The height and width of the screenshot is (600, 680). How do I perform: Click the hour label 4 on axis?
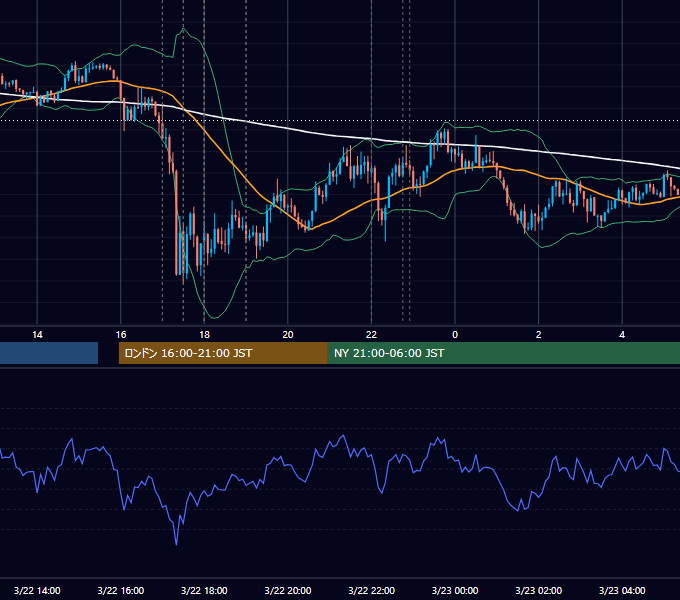pos(622,335)
